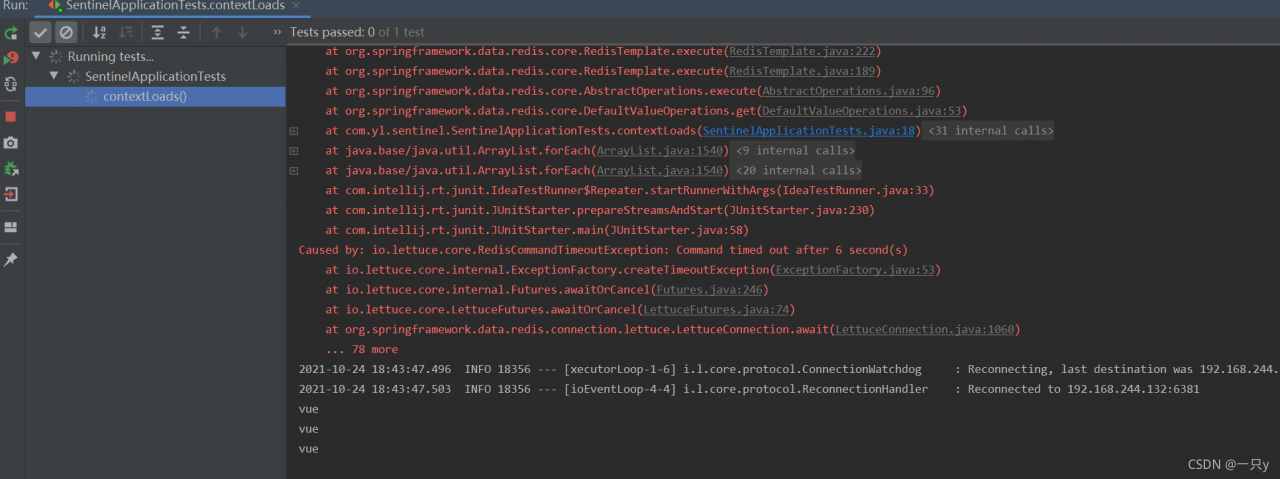Open the layout settings icon in left gutter
The width and height of the screenshot is (1280, 479).
click(11, 228)
